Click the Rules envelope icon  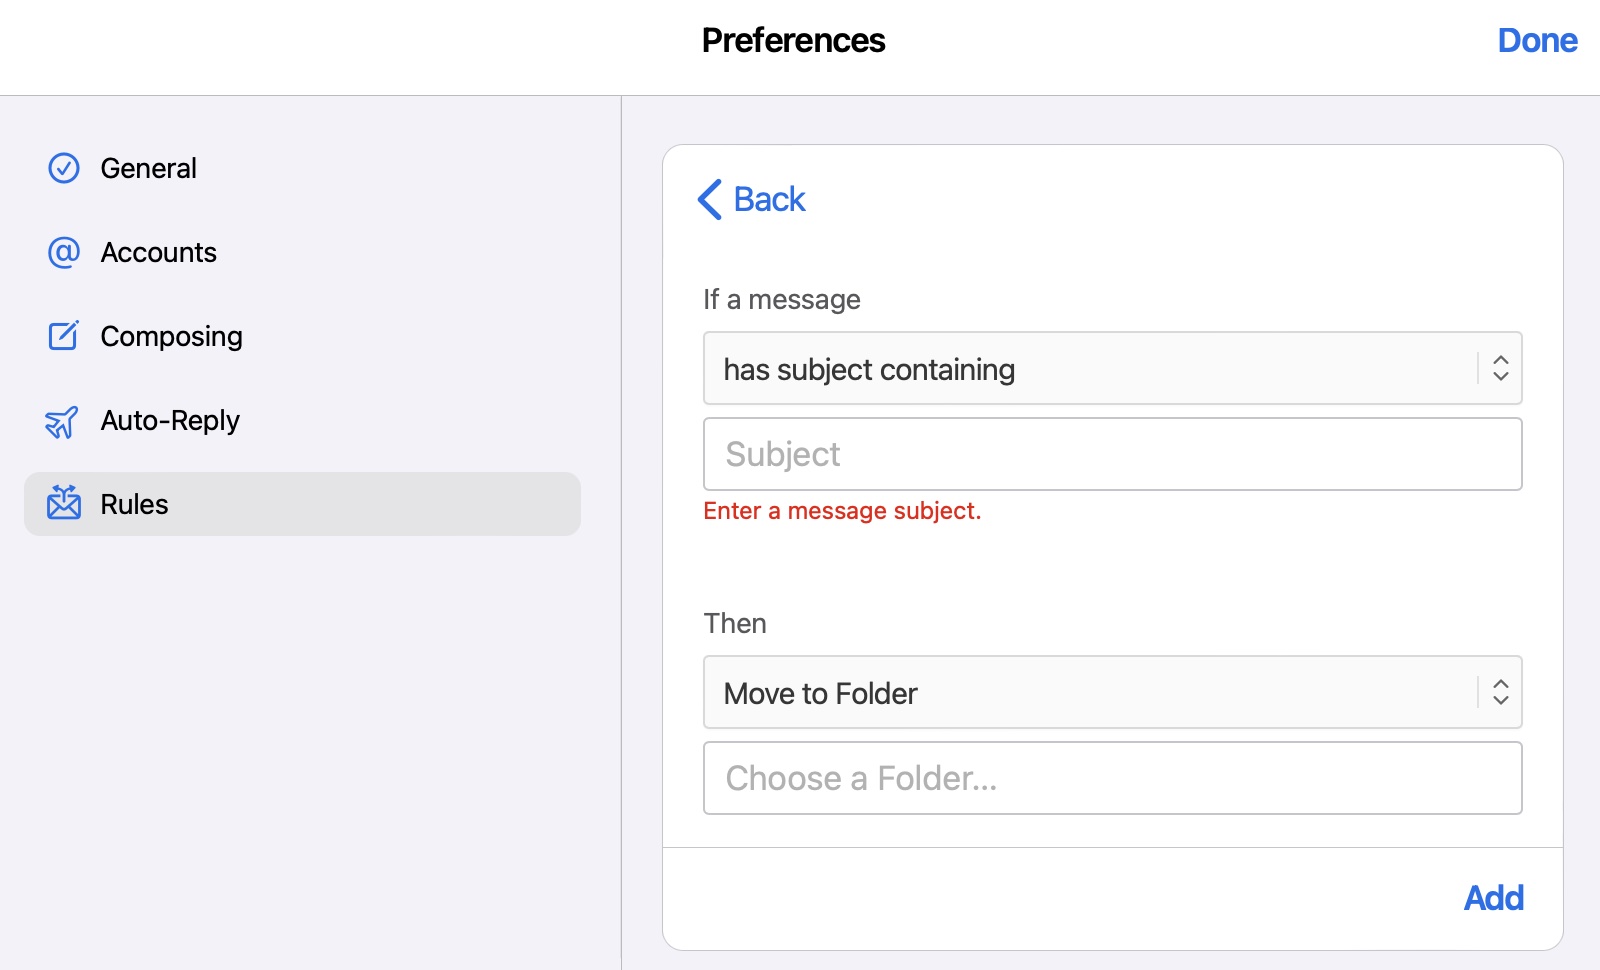[x=64, y=503]
